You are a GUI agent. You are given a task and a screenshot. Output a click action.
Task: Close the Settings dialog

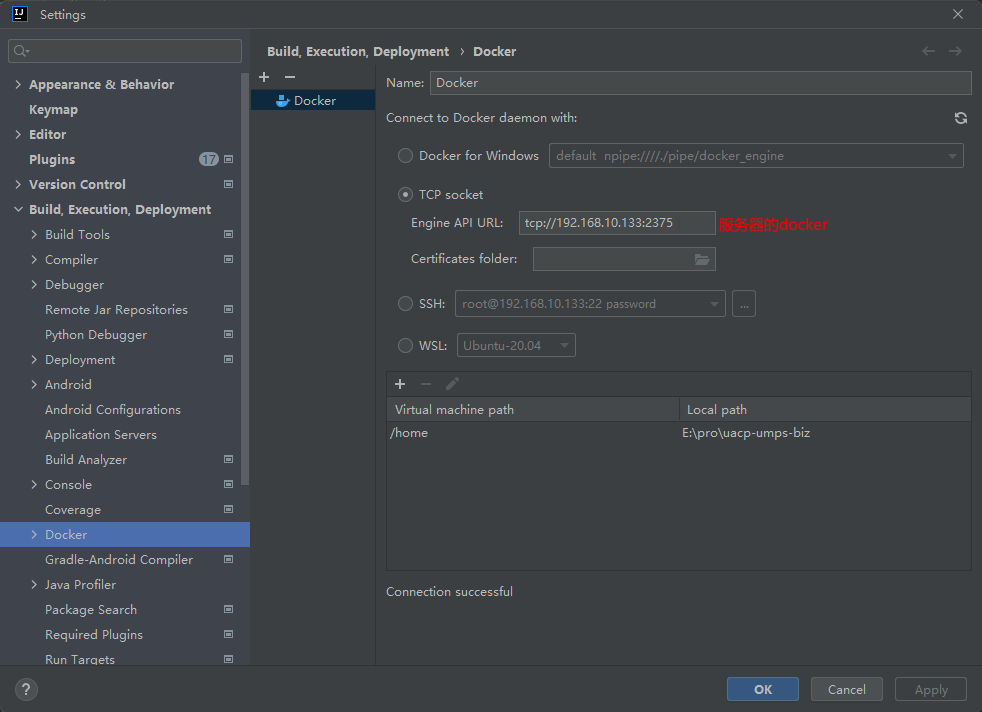(x=958, y=14)
